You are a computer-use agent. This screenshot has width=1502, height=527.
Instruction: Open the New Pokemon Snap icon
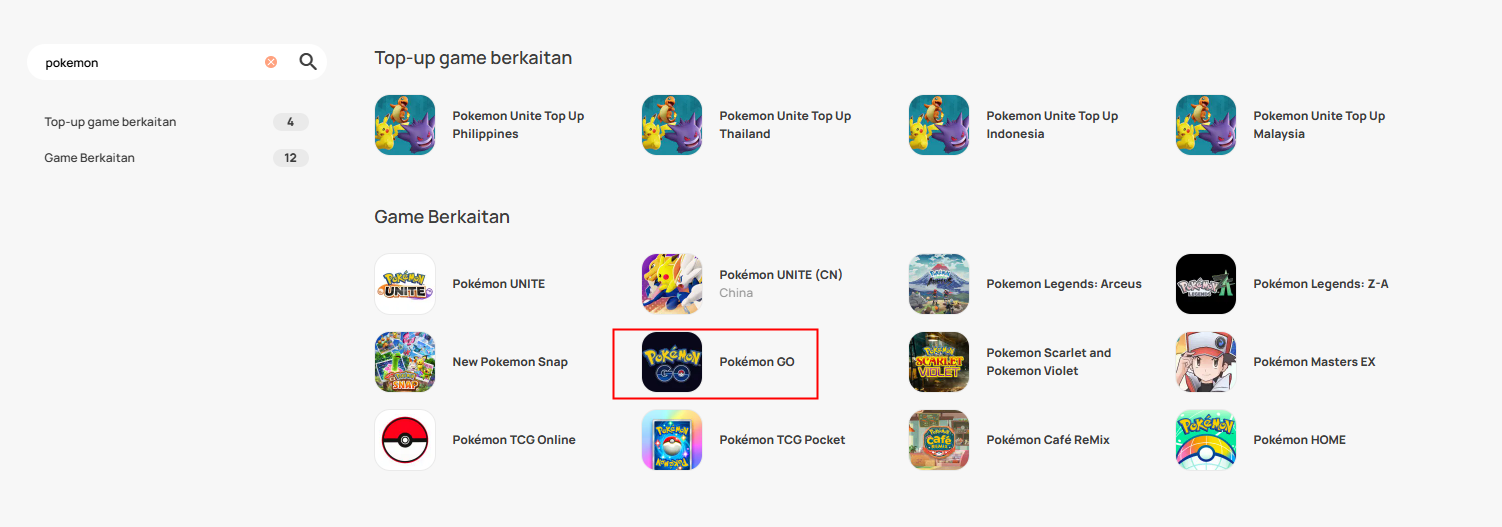pyautogui.click(x=405, y=362)
